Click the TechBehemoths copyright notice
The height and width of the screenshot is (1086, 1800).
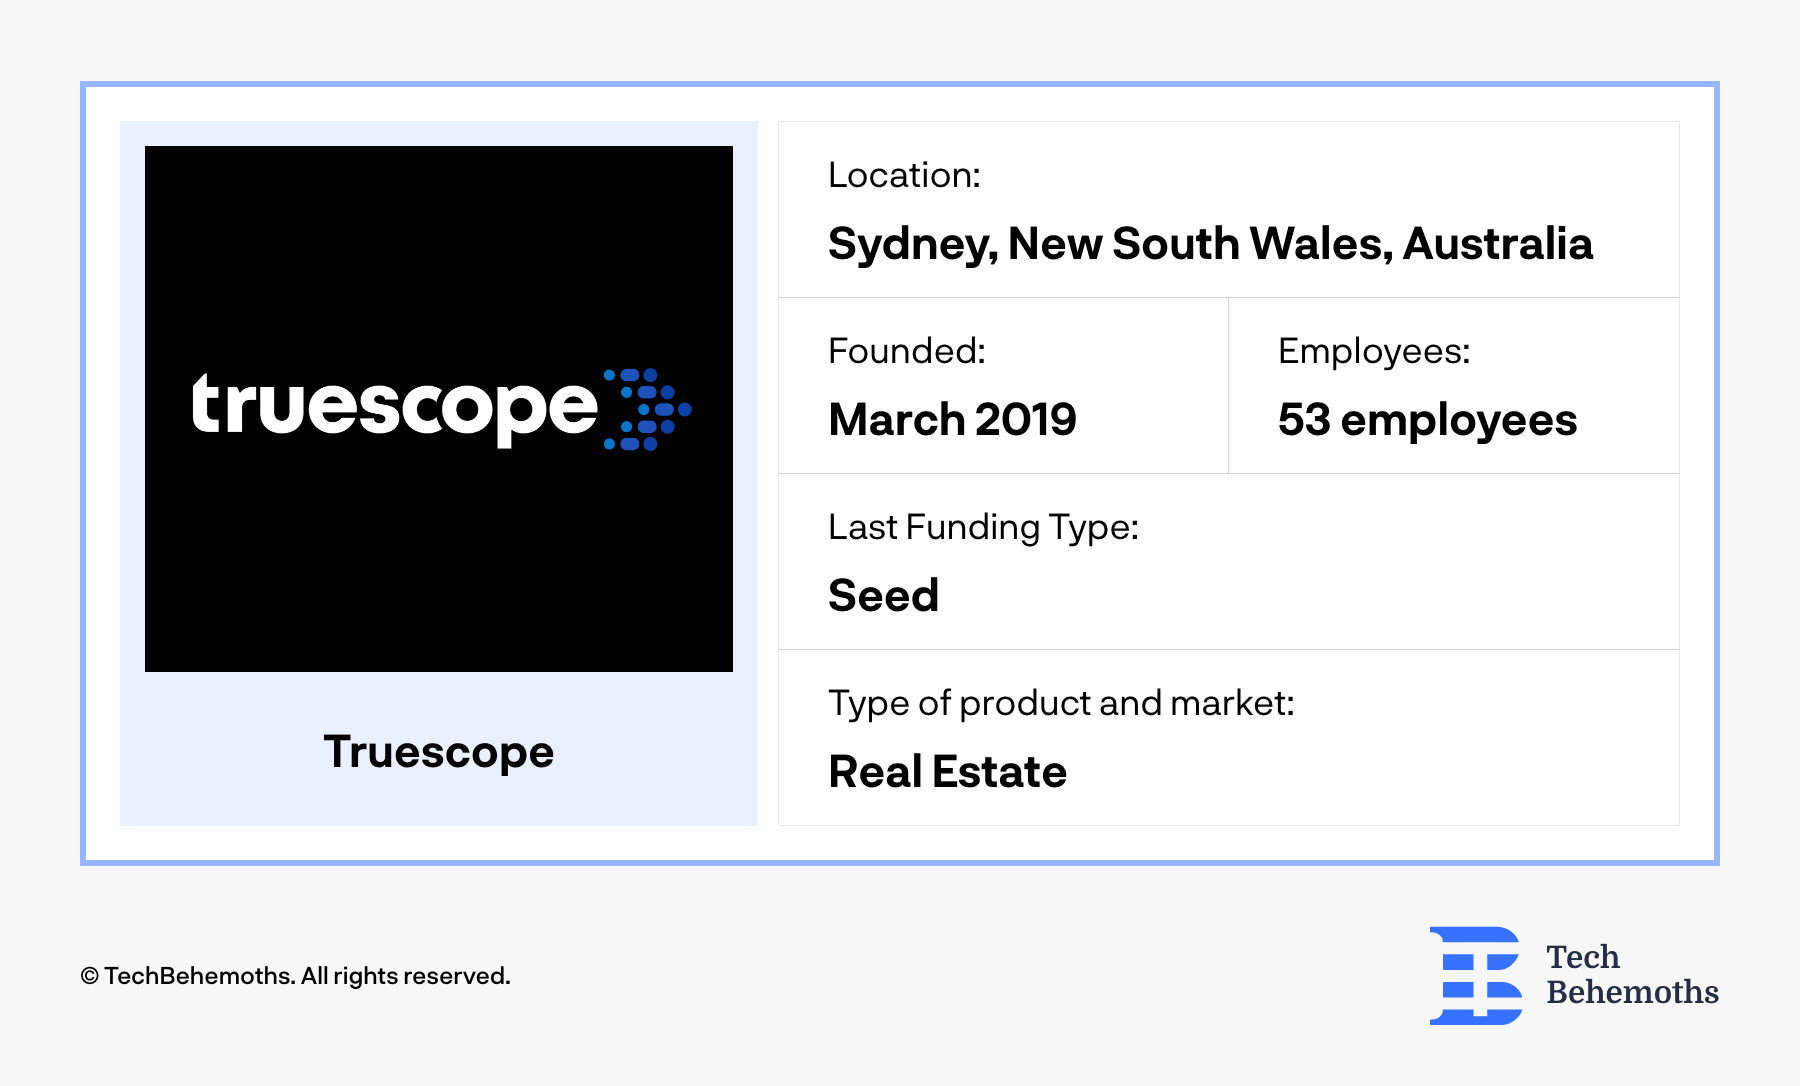point(295,976)
